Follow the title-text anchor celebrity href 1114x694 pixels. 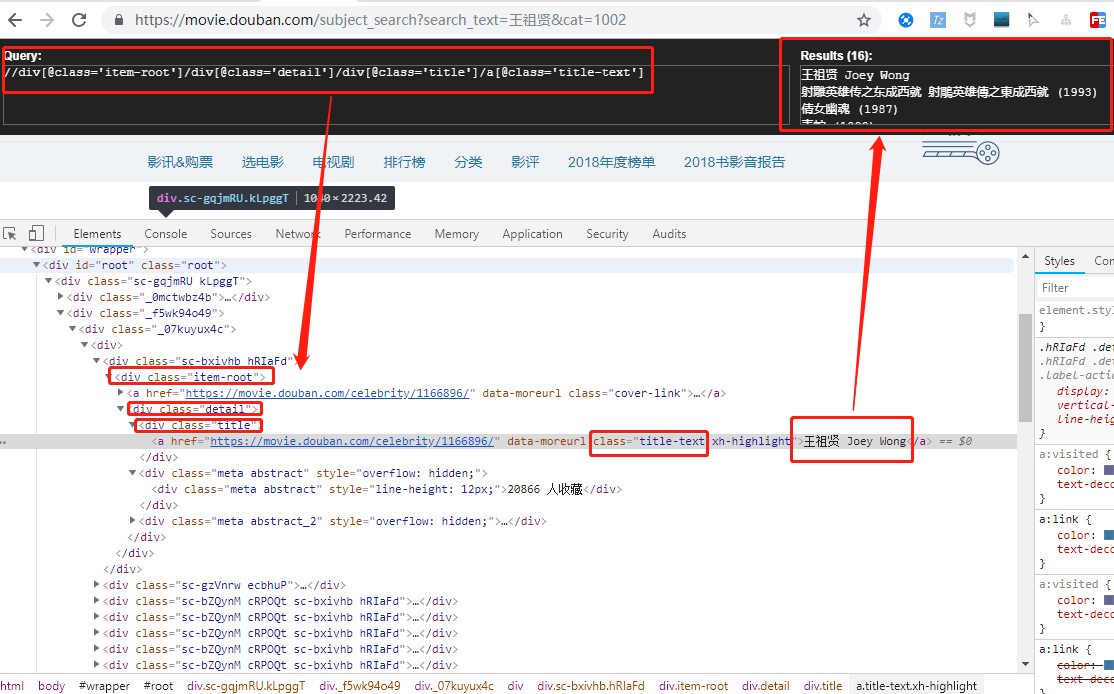(352, 441)
